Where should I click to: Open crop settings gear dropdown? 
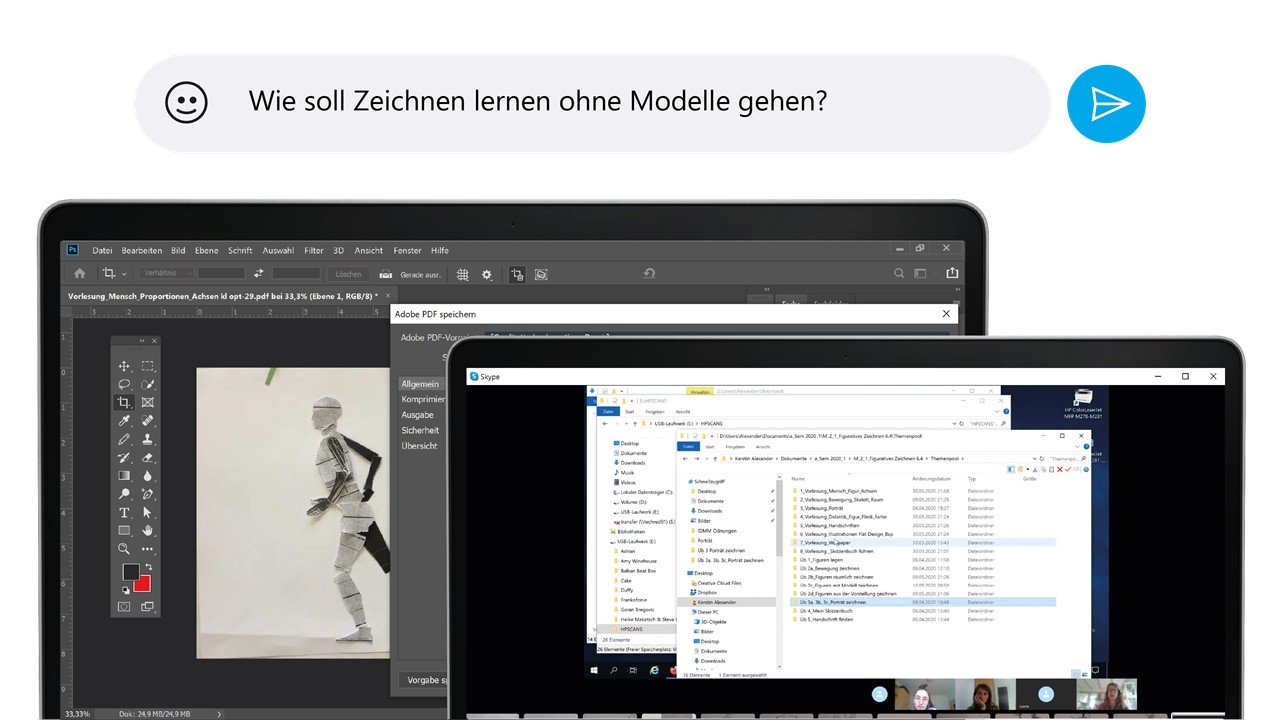(x=487, y=274)
